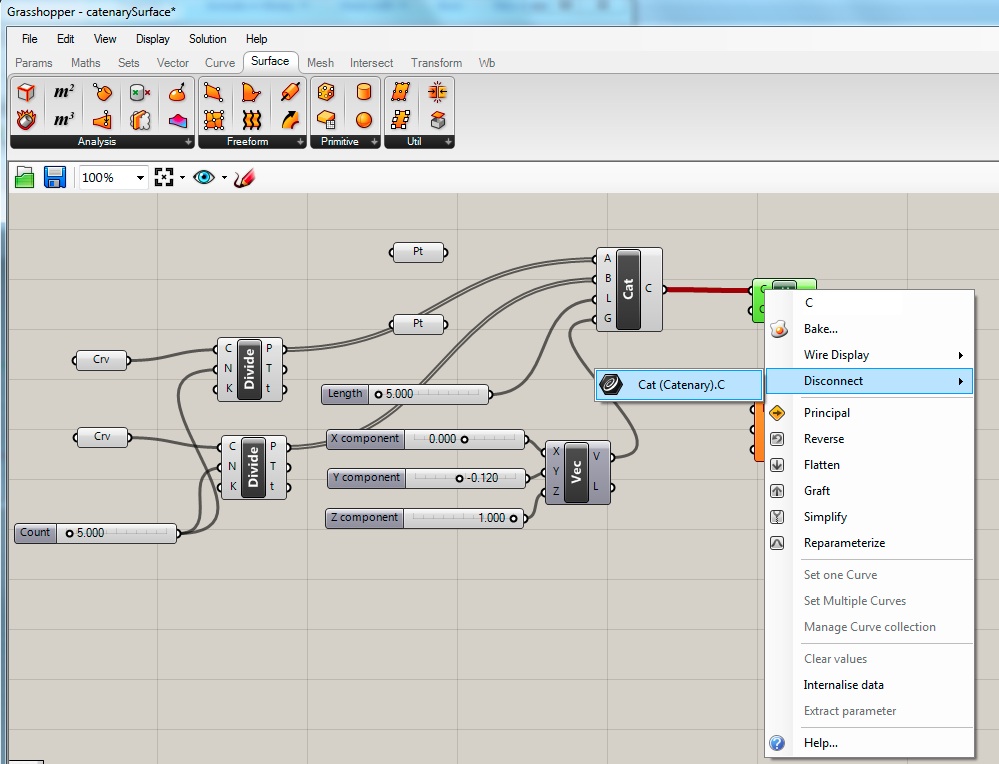
Task: Switch to the Mesh tab
Action: coord(320,63)
